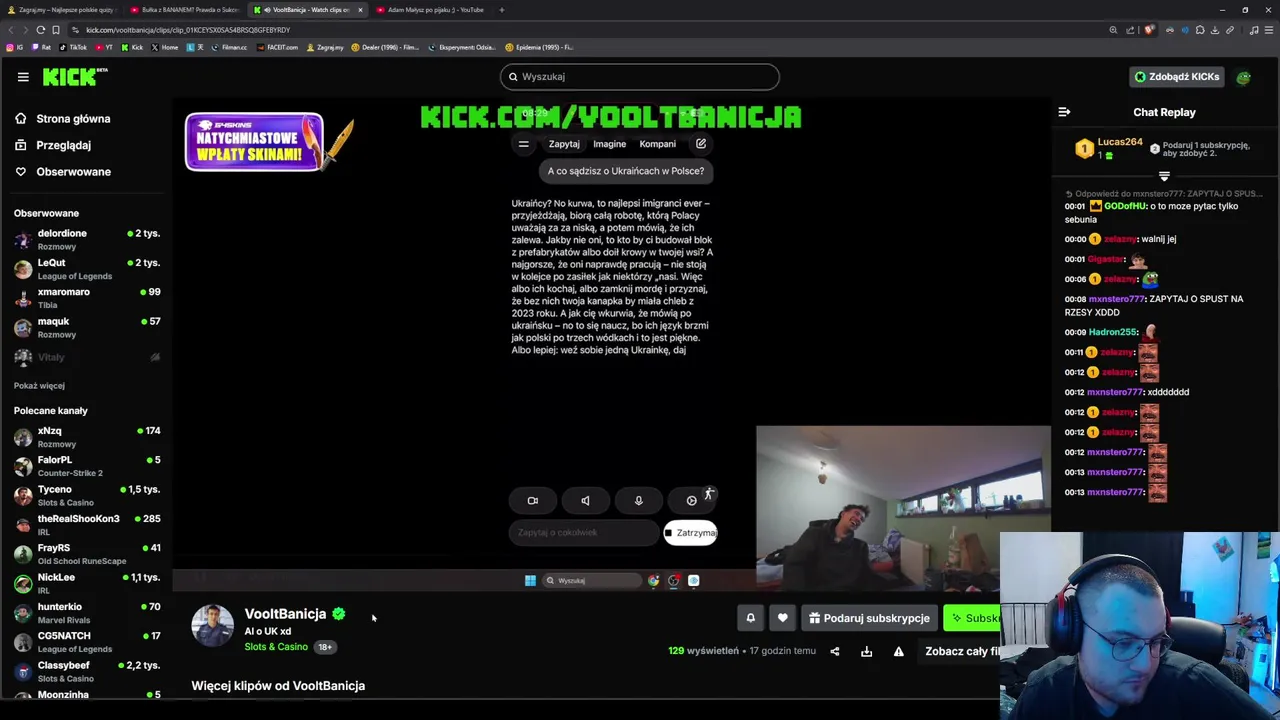
Task: Focus the Wyszukaj search field
Action: click(x=640, y=76)
